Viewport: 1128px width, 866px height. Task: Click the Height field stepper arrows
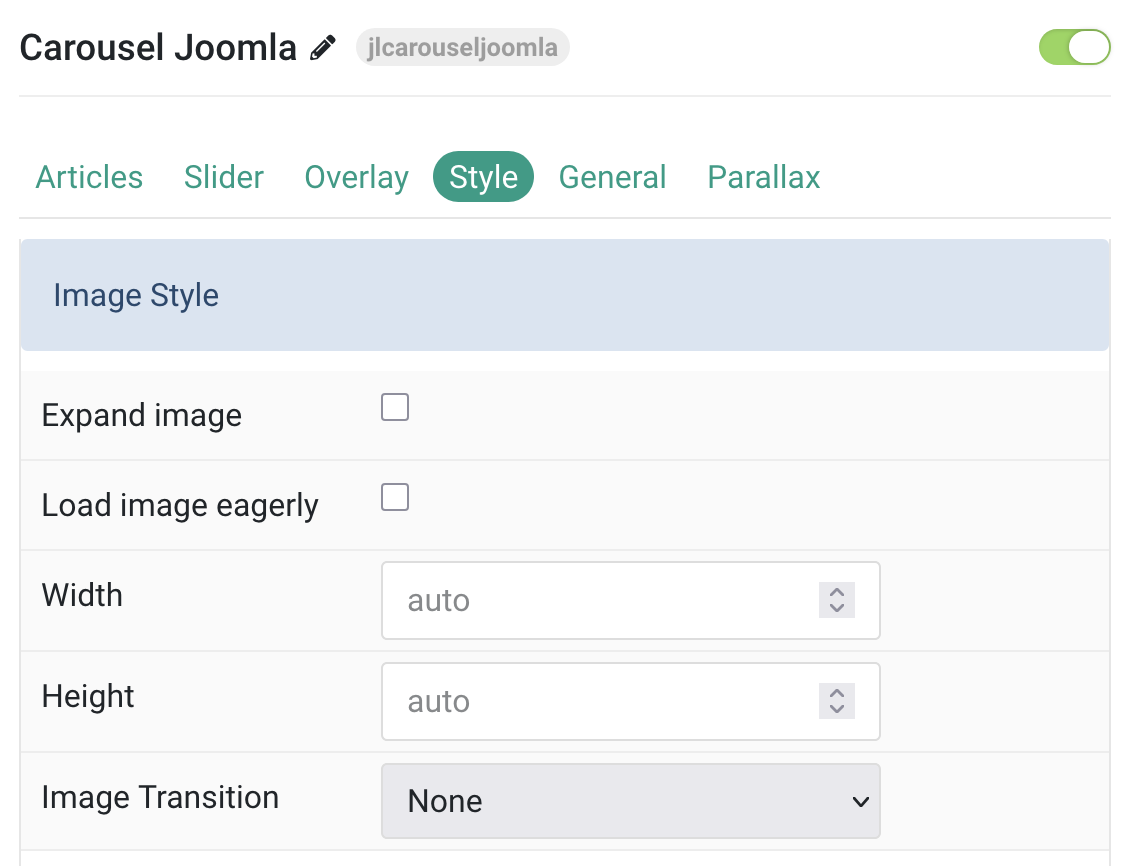click(x=837, y=701)
